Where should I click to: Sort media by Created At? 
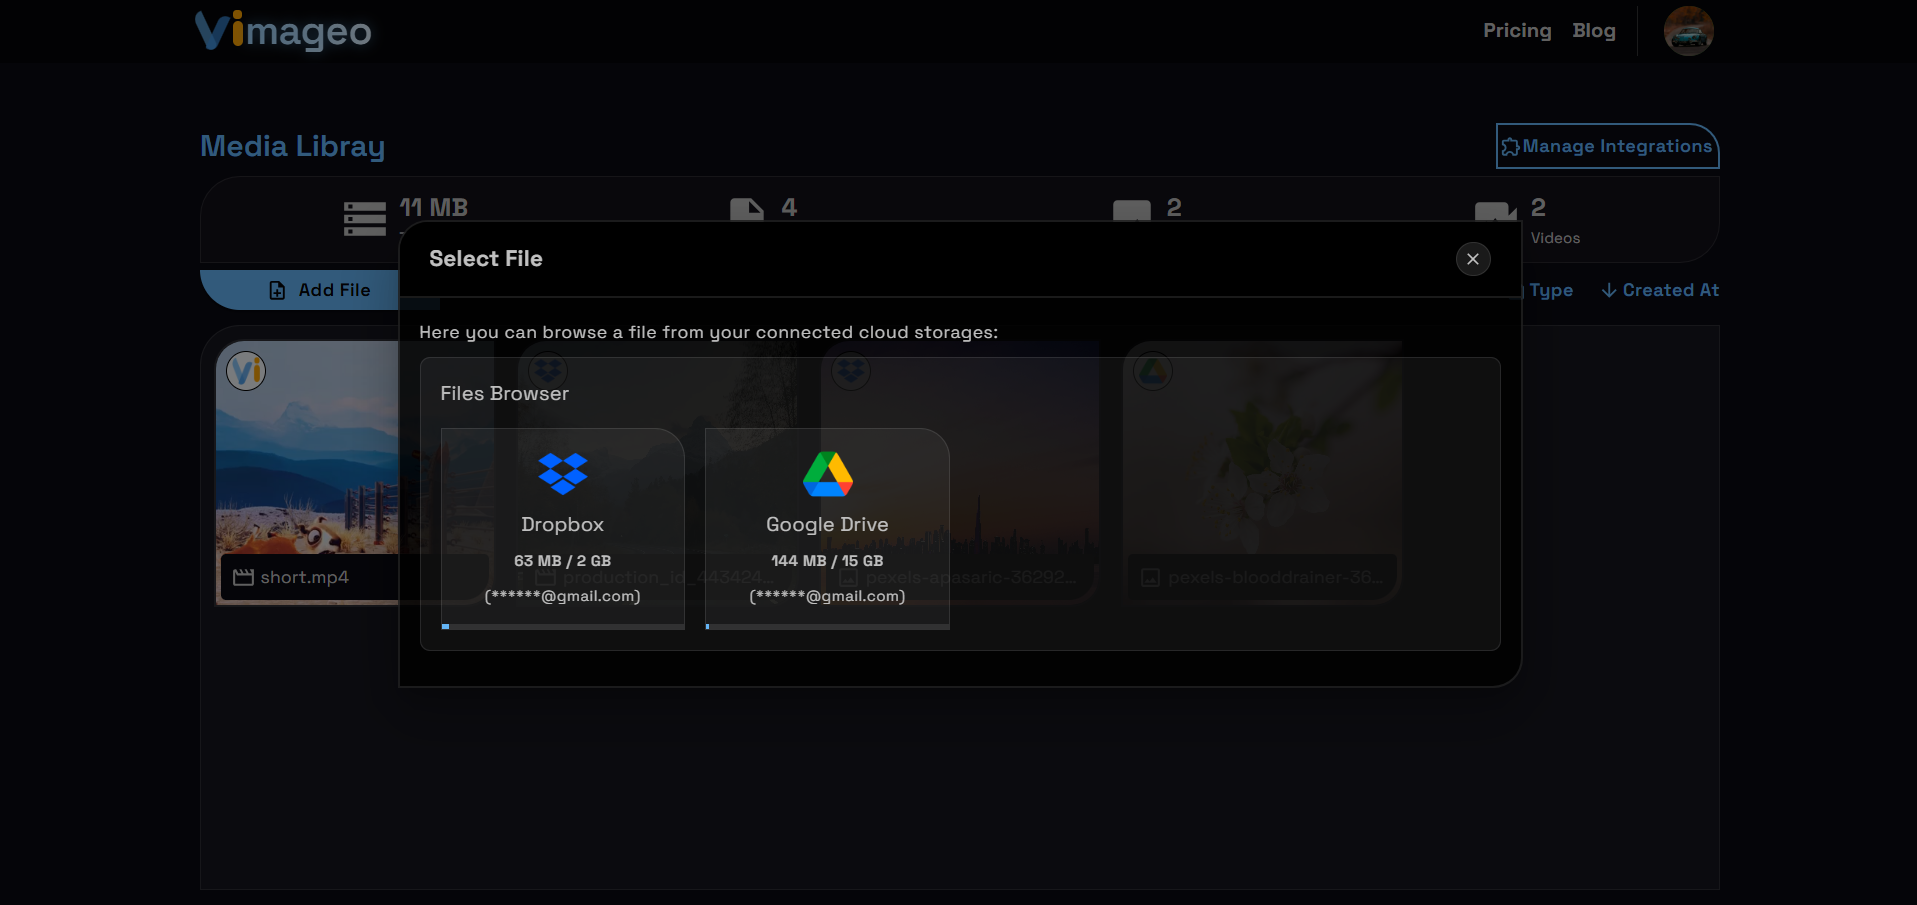(x=1660, y=290)
